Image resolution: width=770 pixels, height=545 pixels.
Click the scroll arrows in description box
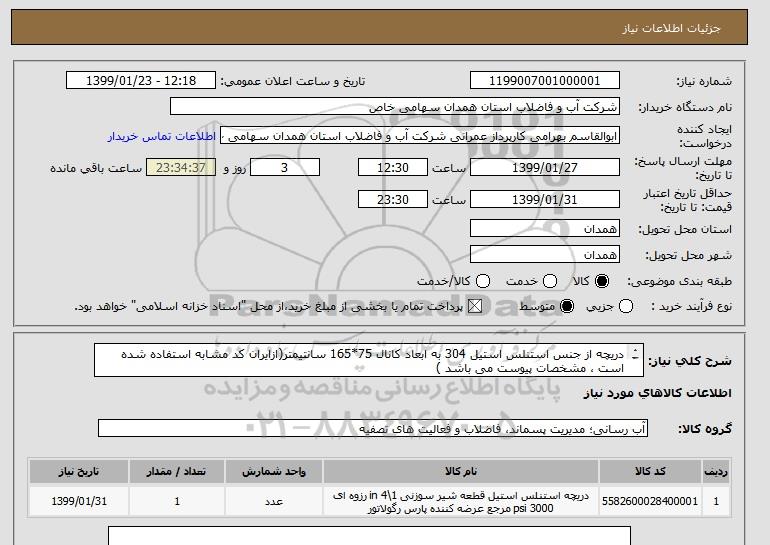pyautogui.click(x=635, y=354)
